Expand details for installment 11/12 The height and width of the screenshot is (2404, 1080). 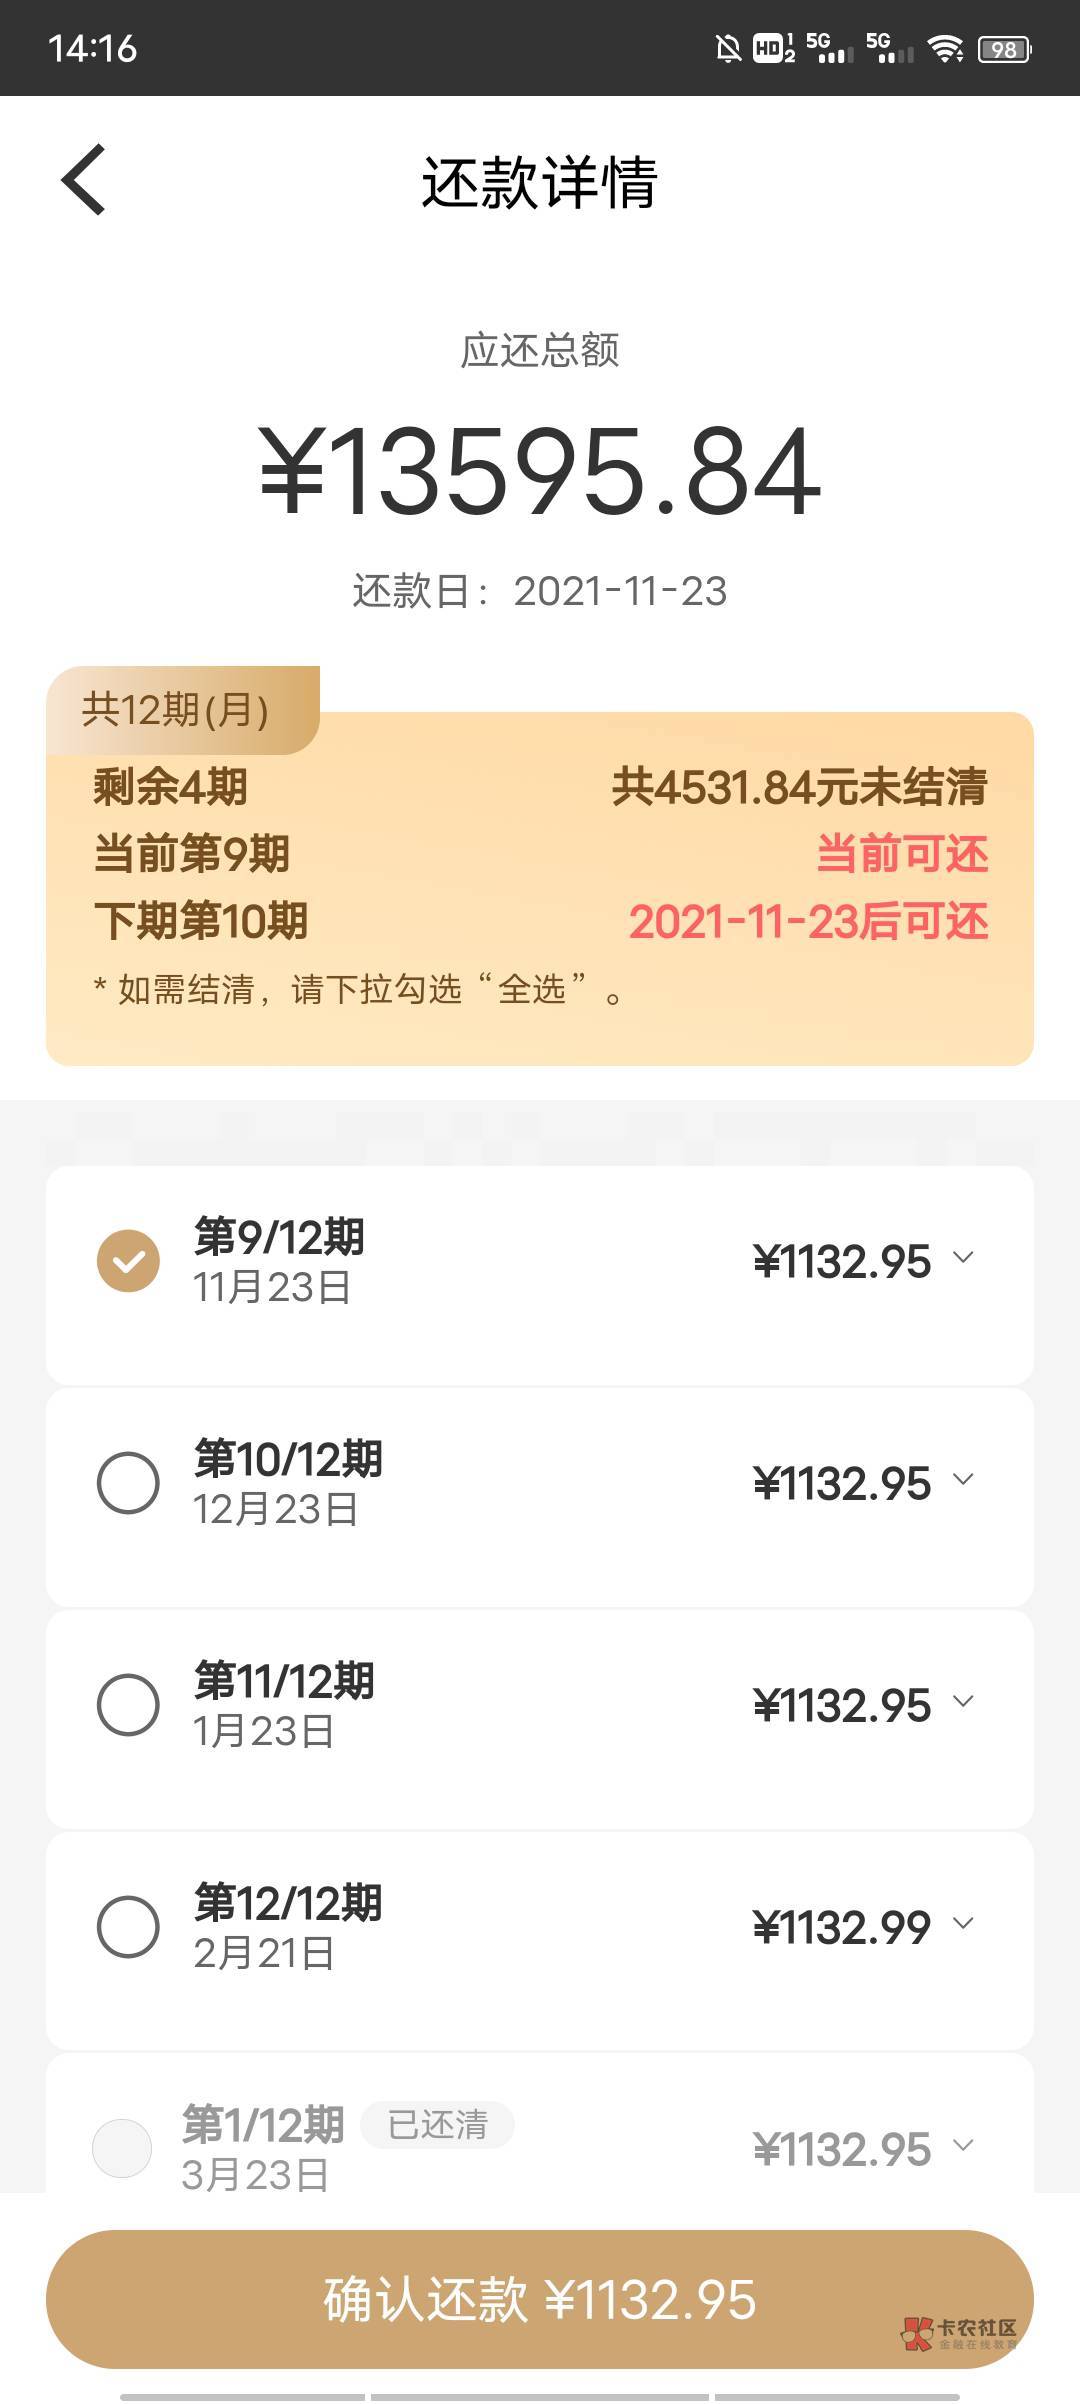(963, 1702)
